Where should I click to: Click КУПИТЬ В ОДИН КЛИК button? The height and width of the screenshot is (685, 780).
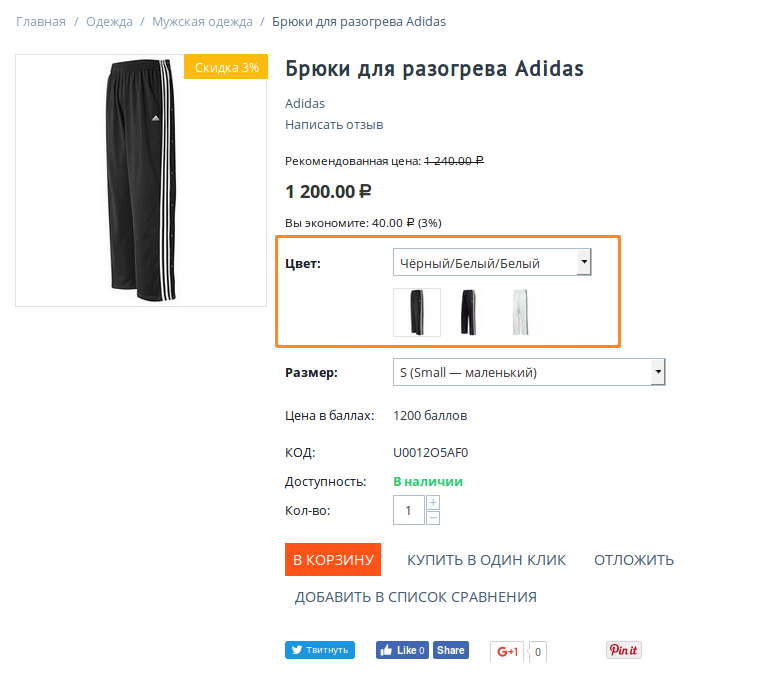click(486, 560)
